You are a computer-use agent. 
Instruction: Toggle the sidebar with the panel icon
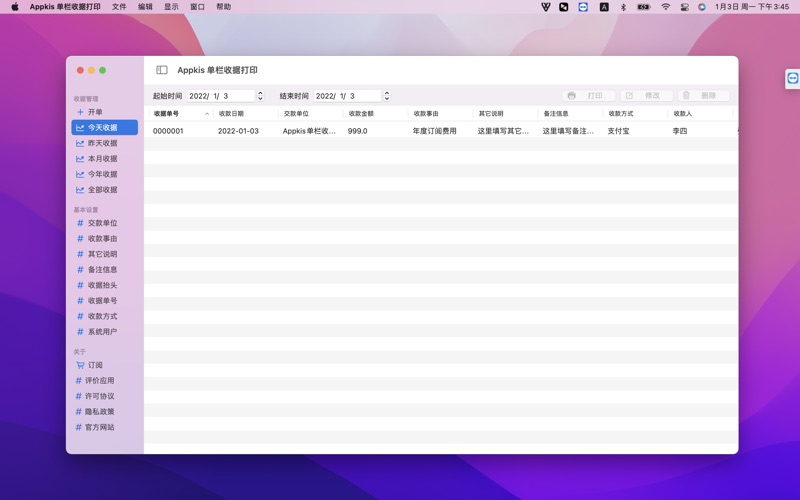point(162,70)
